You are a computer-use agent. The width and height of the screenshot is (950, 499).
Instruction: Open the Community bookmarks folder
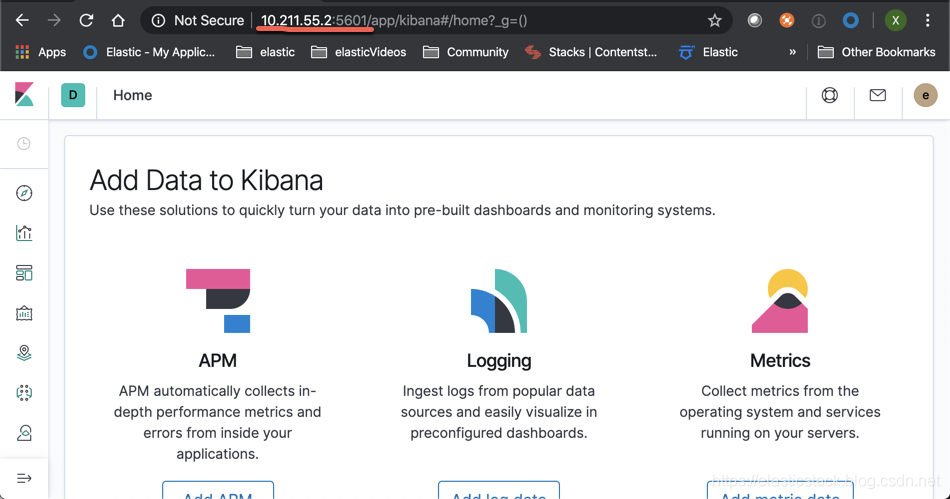[466, 52]
